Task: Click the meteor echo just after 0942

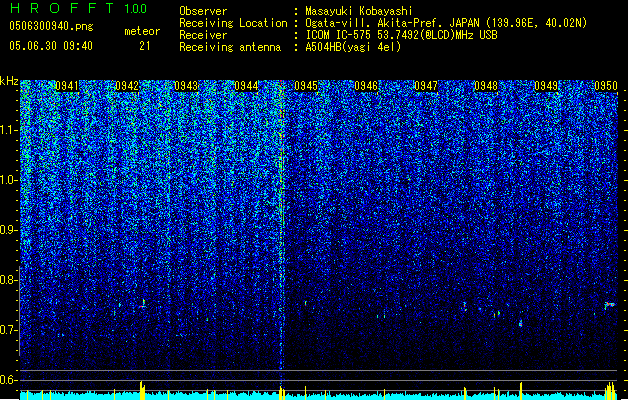Action: point(143,304)
